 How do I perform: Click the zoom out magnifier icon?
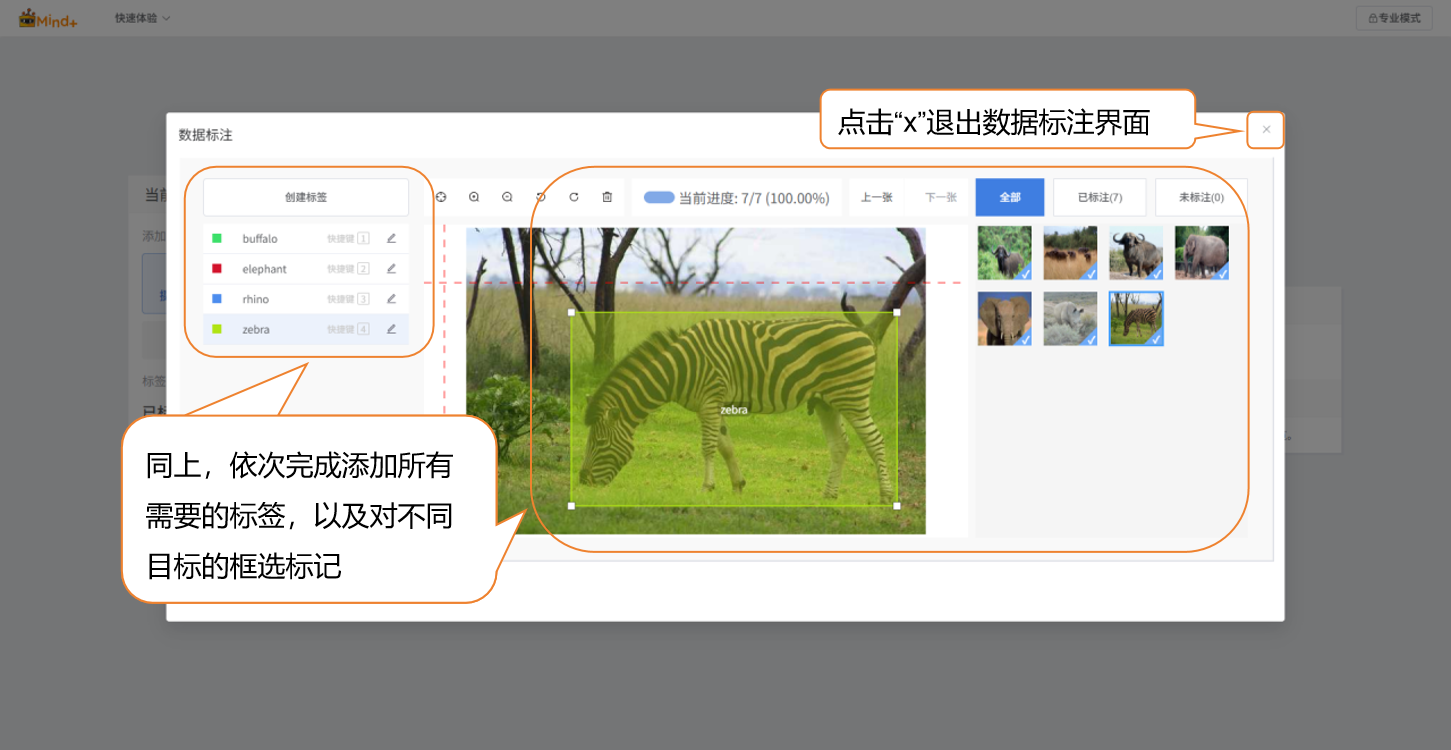point(507,198)
